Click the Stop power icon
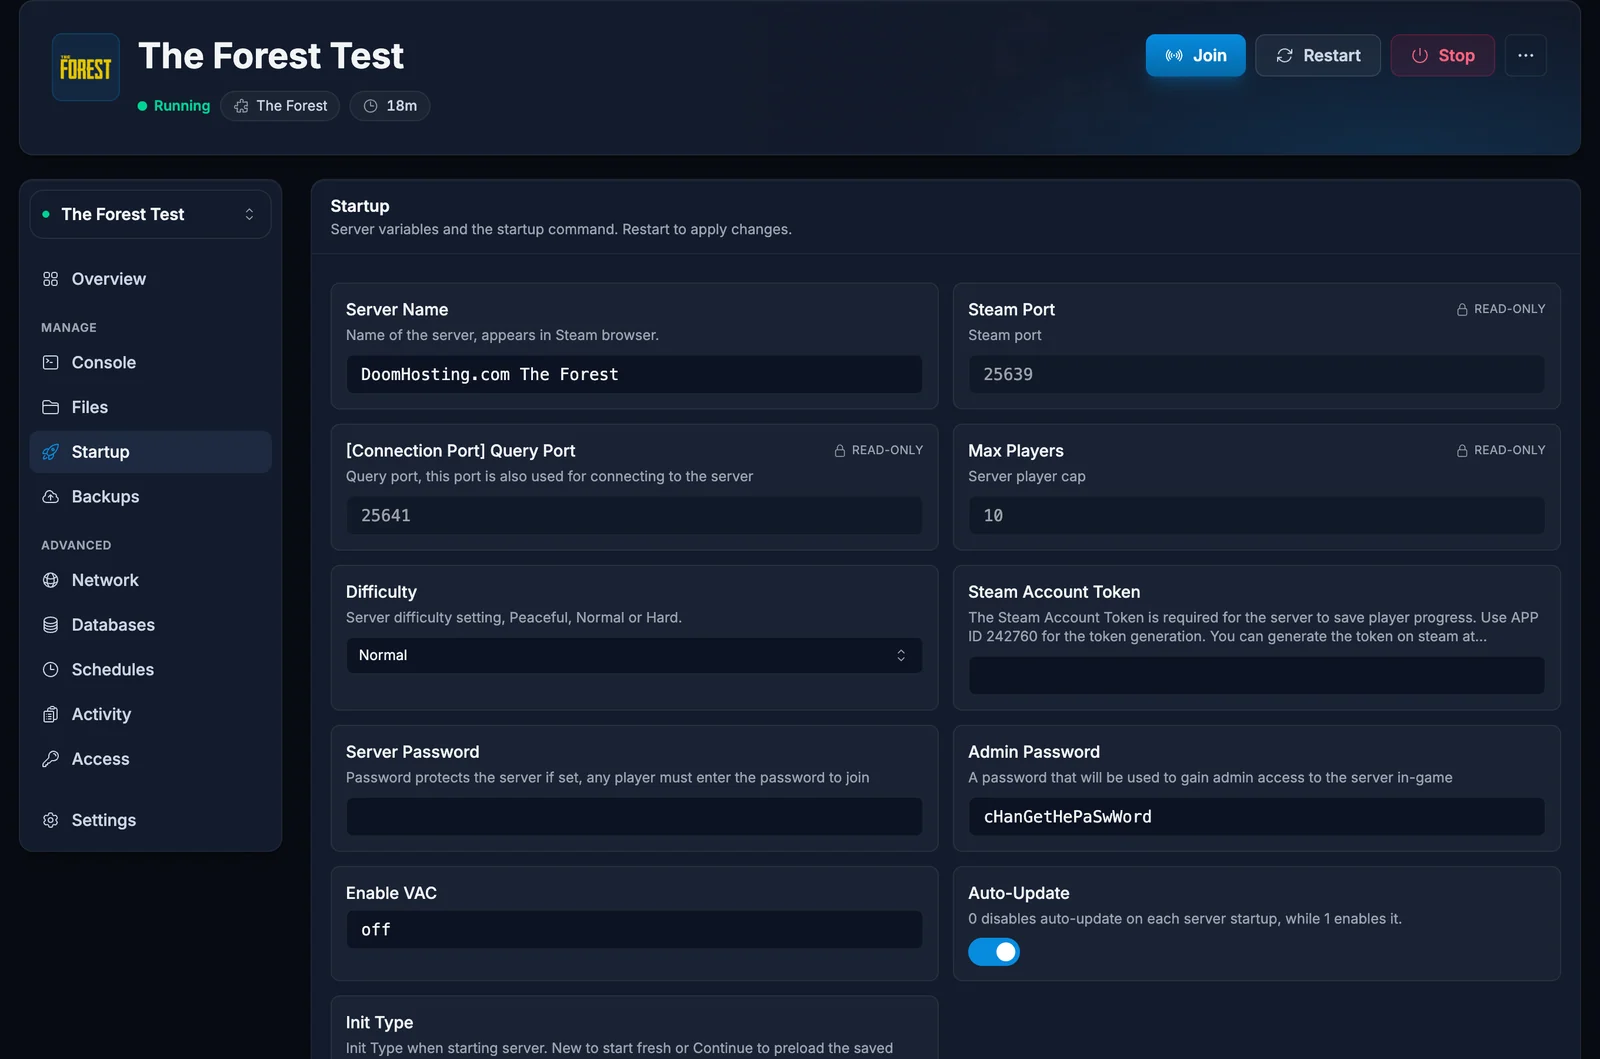The height and width of the screenshot is (1059, 1600). [x=1420, y=56]
